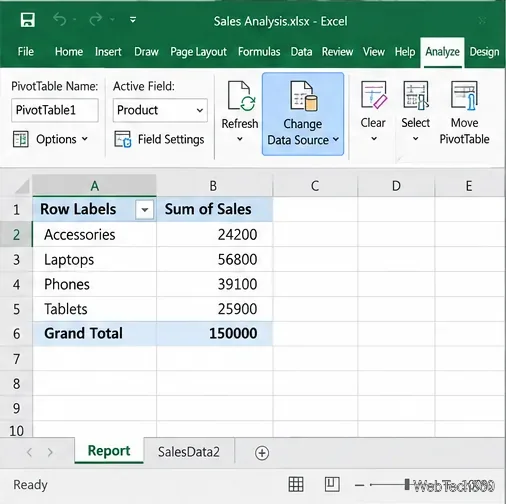Open Field Settings

click(x=159, y=139)
